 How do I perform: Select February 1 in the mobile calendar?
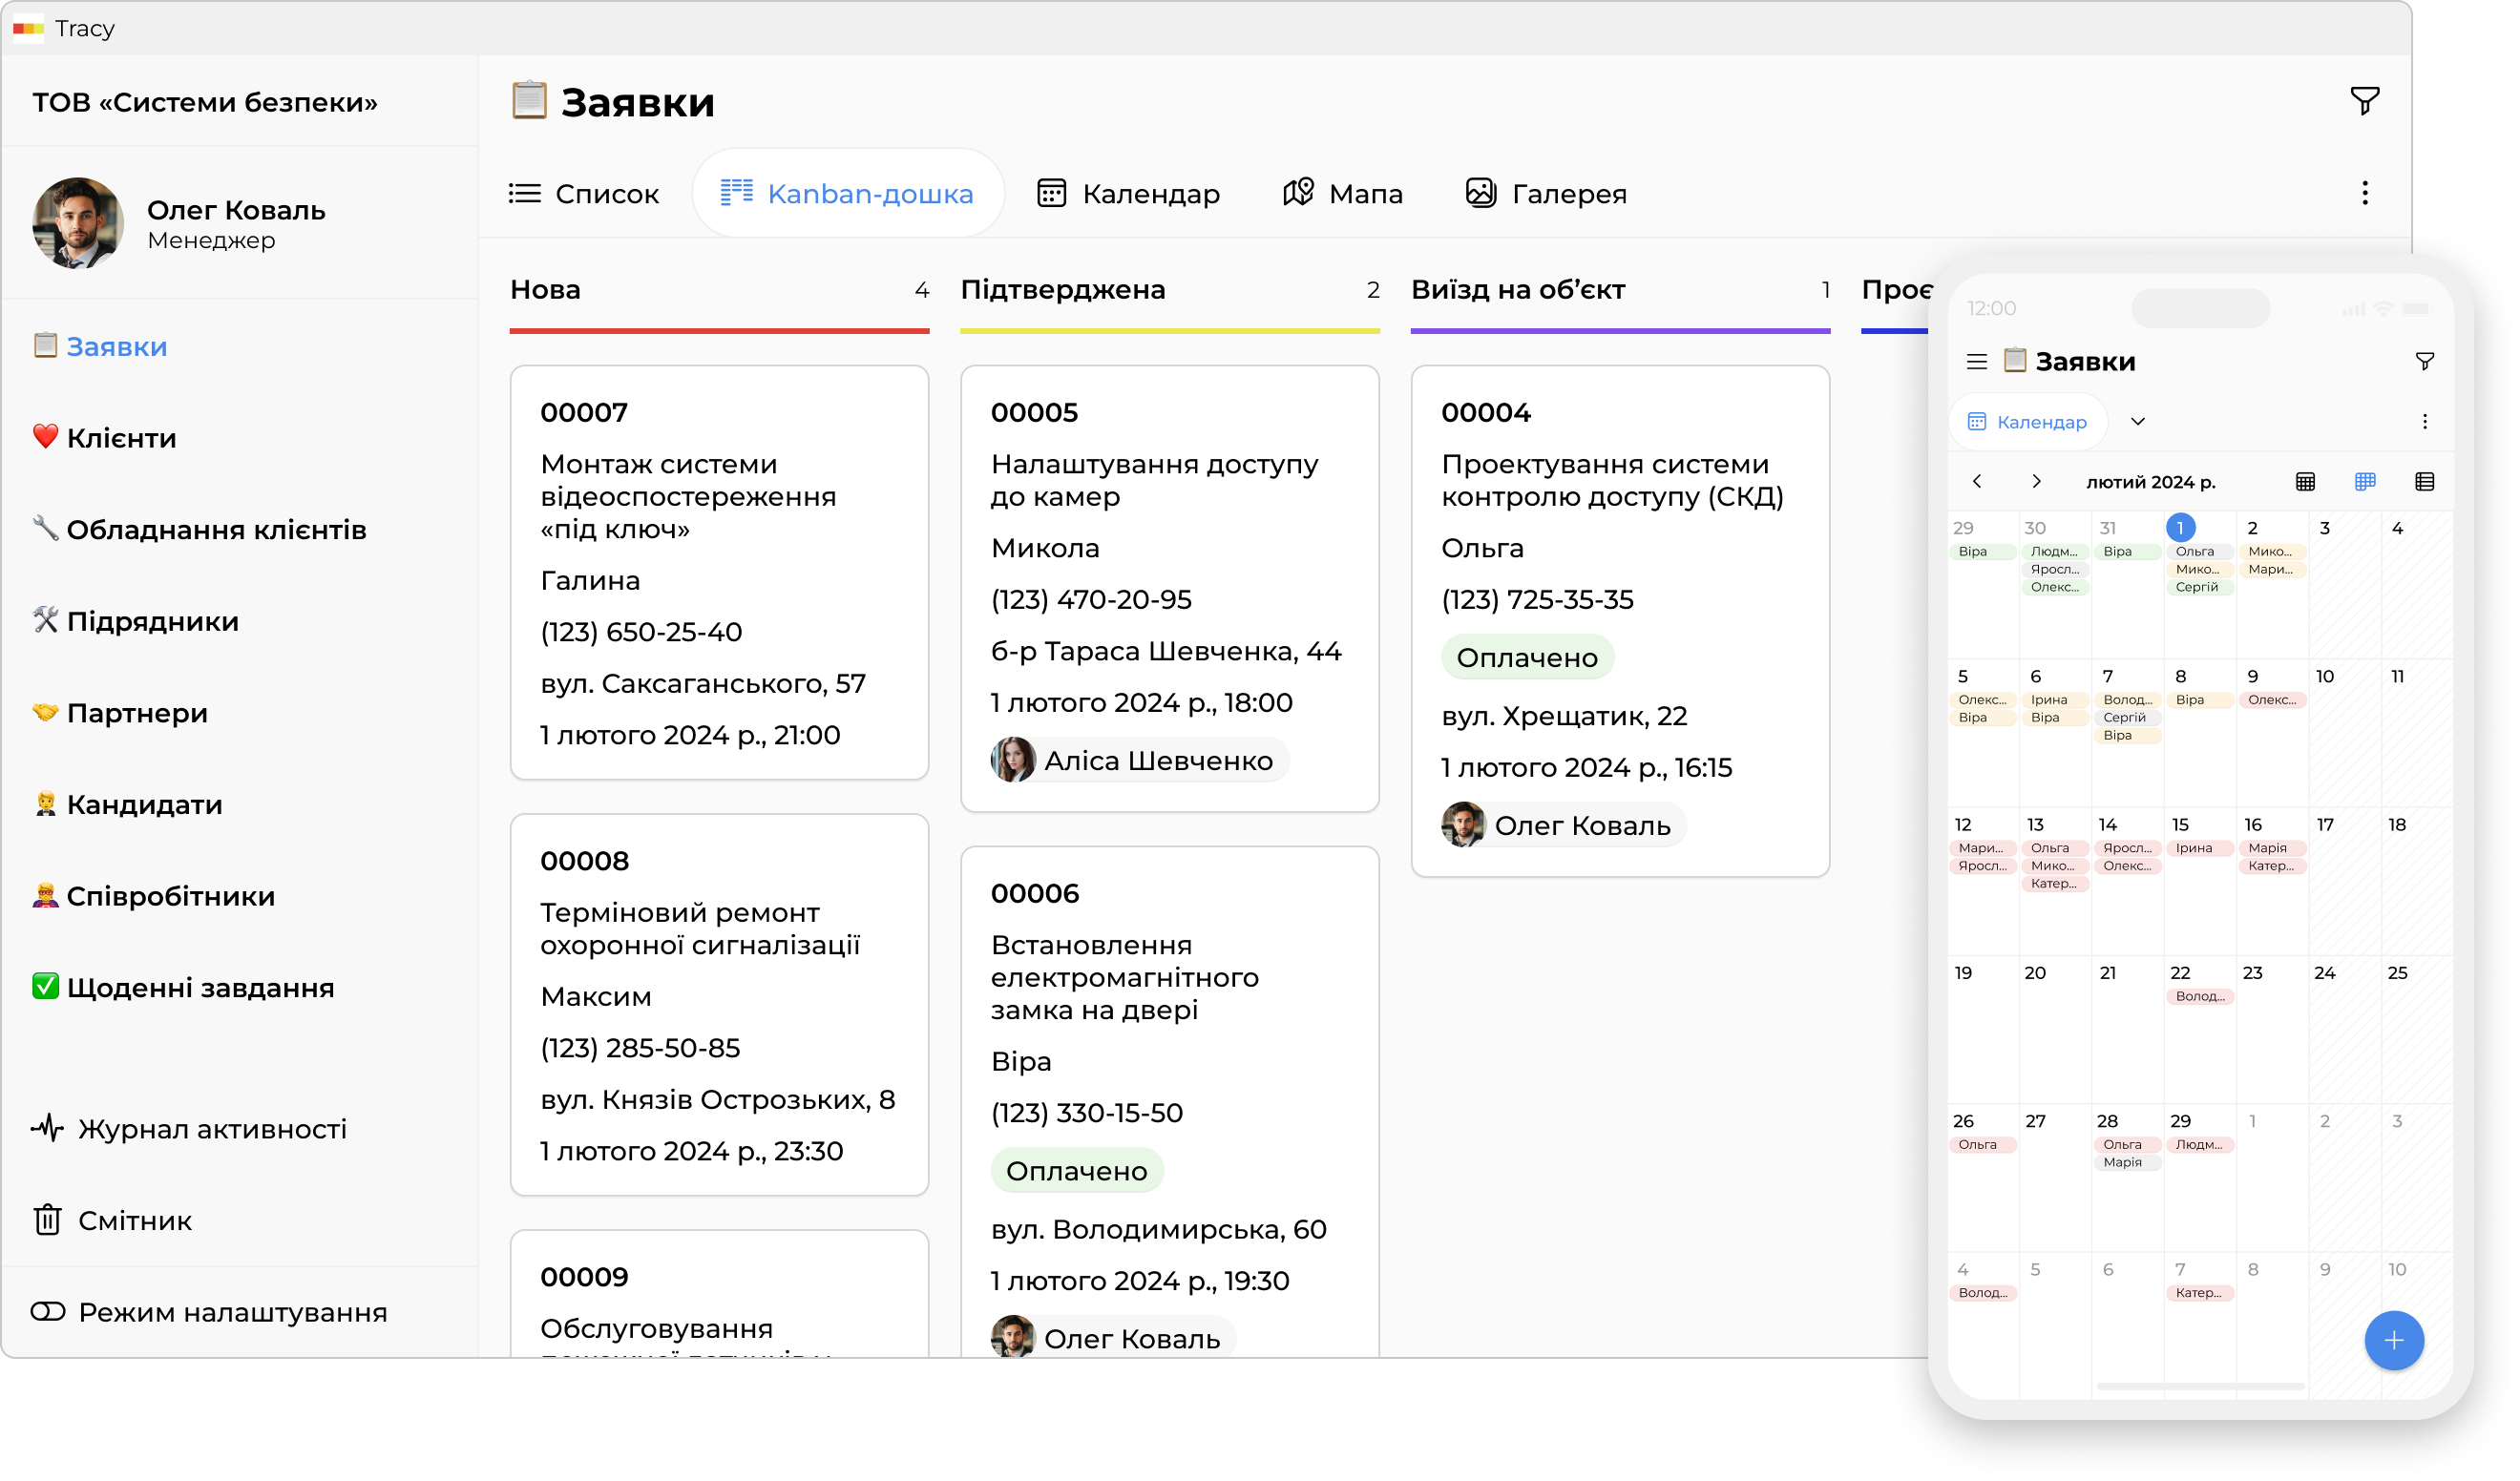click(2180, 528)
